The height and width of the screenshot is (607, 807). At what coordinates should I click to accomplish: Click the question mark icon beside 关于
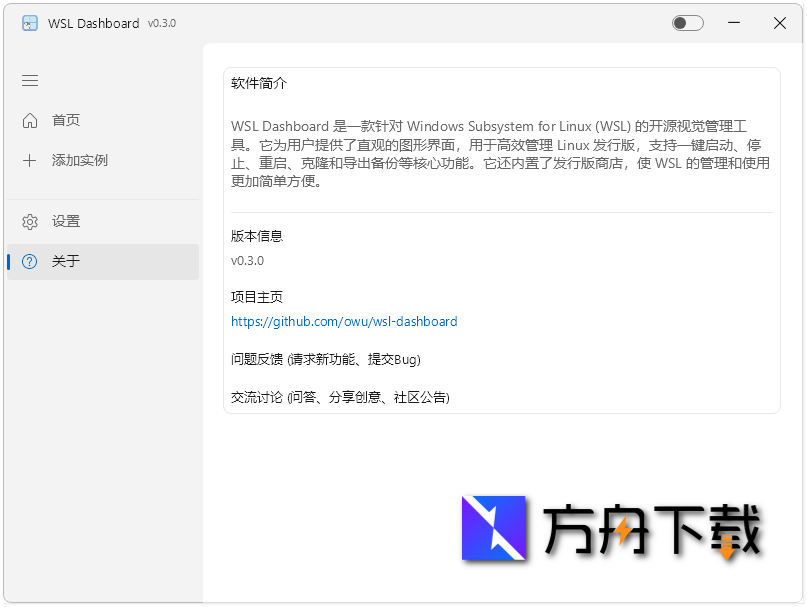tap(30, 261)
